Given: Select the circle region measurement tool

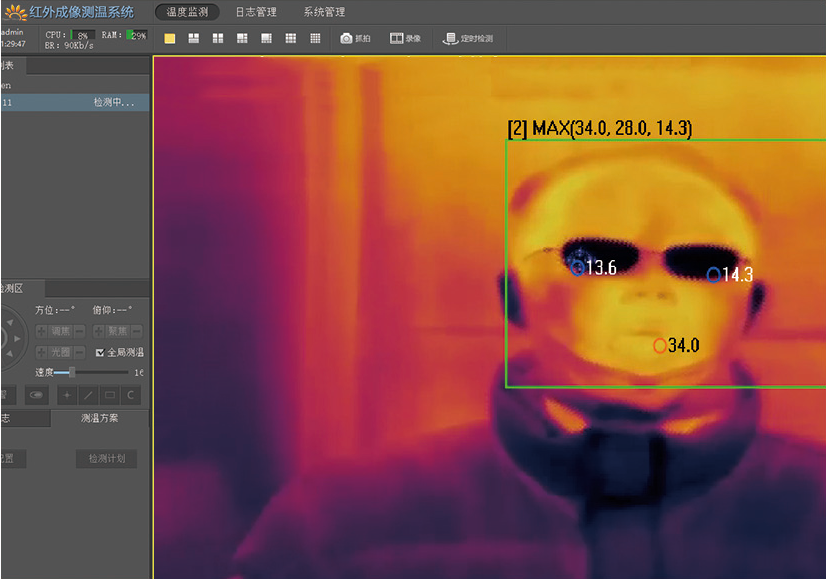Looking at the screenshot, I should 130,396.
